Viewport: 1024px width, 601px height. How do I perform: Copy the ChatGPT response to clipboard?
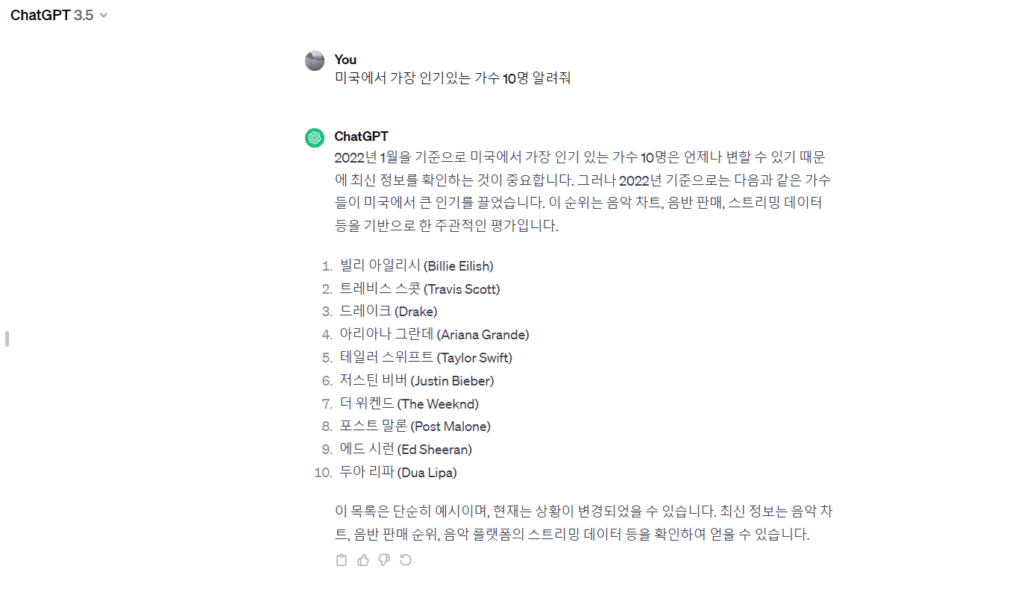pyautogui.click(x=341, y=560)
